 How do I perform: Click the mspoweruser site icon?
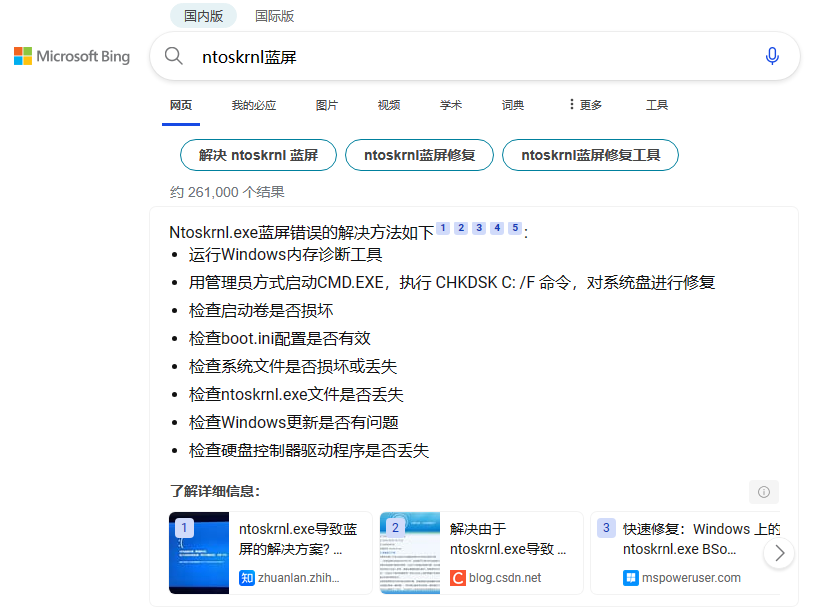pos(631,577)
